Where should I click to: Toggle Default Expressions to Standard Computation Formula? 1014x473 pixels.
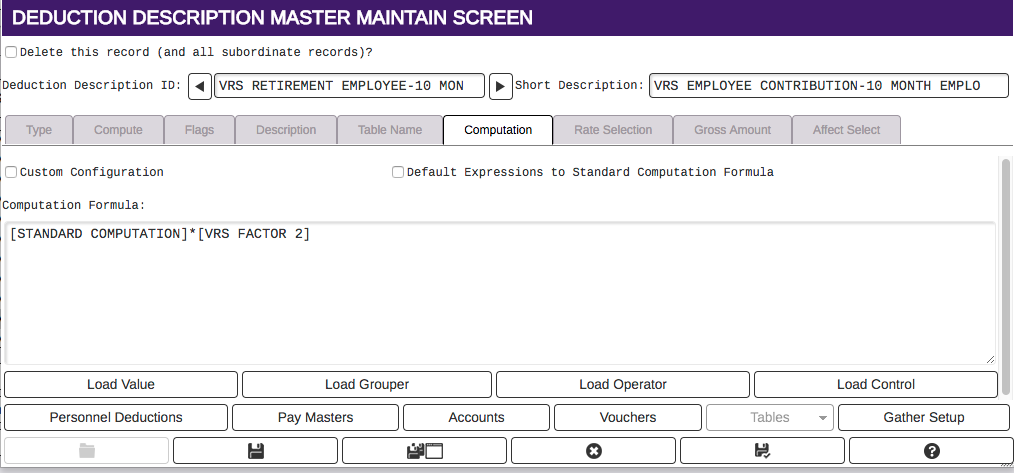pyautogui.click(x=398, y=172)
